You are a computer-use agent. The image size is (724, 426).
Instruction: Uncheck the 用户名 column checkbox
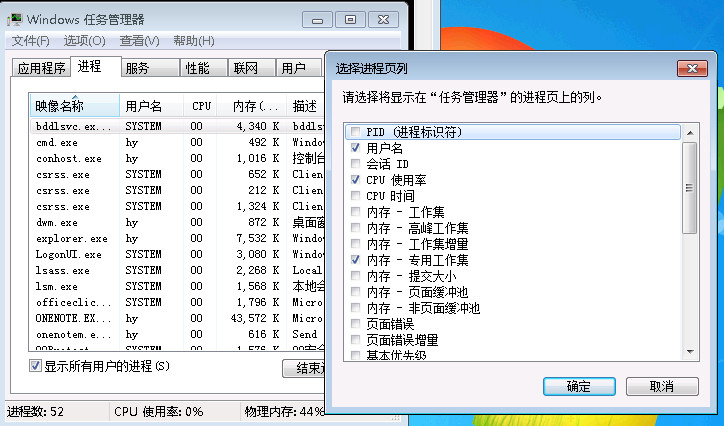point(355,148)
